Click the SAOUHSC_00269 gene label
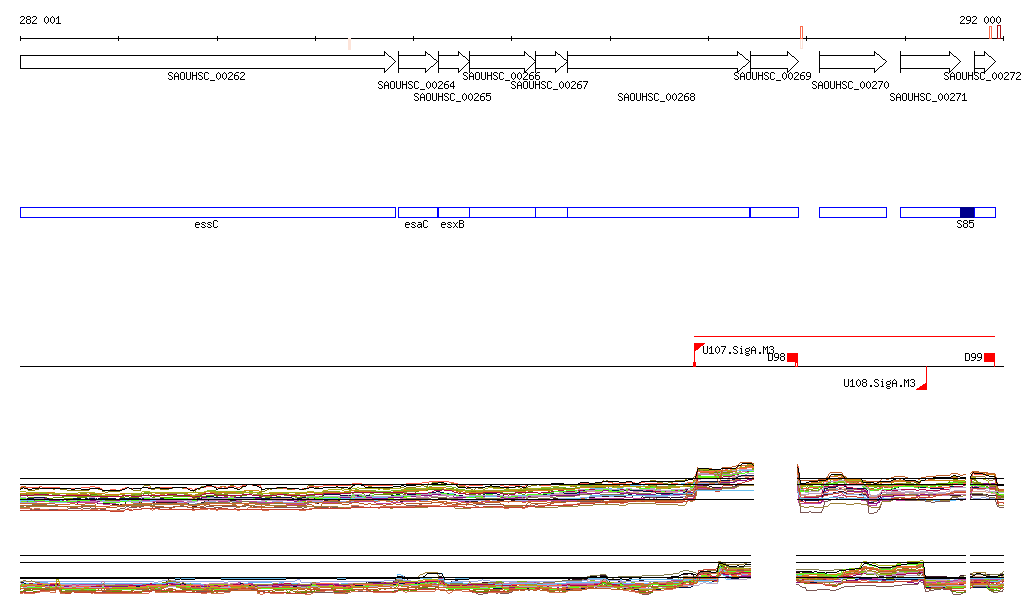 [x=772, y=76]
